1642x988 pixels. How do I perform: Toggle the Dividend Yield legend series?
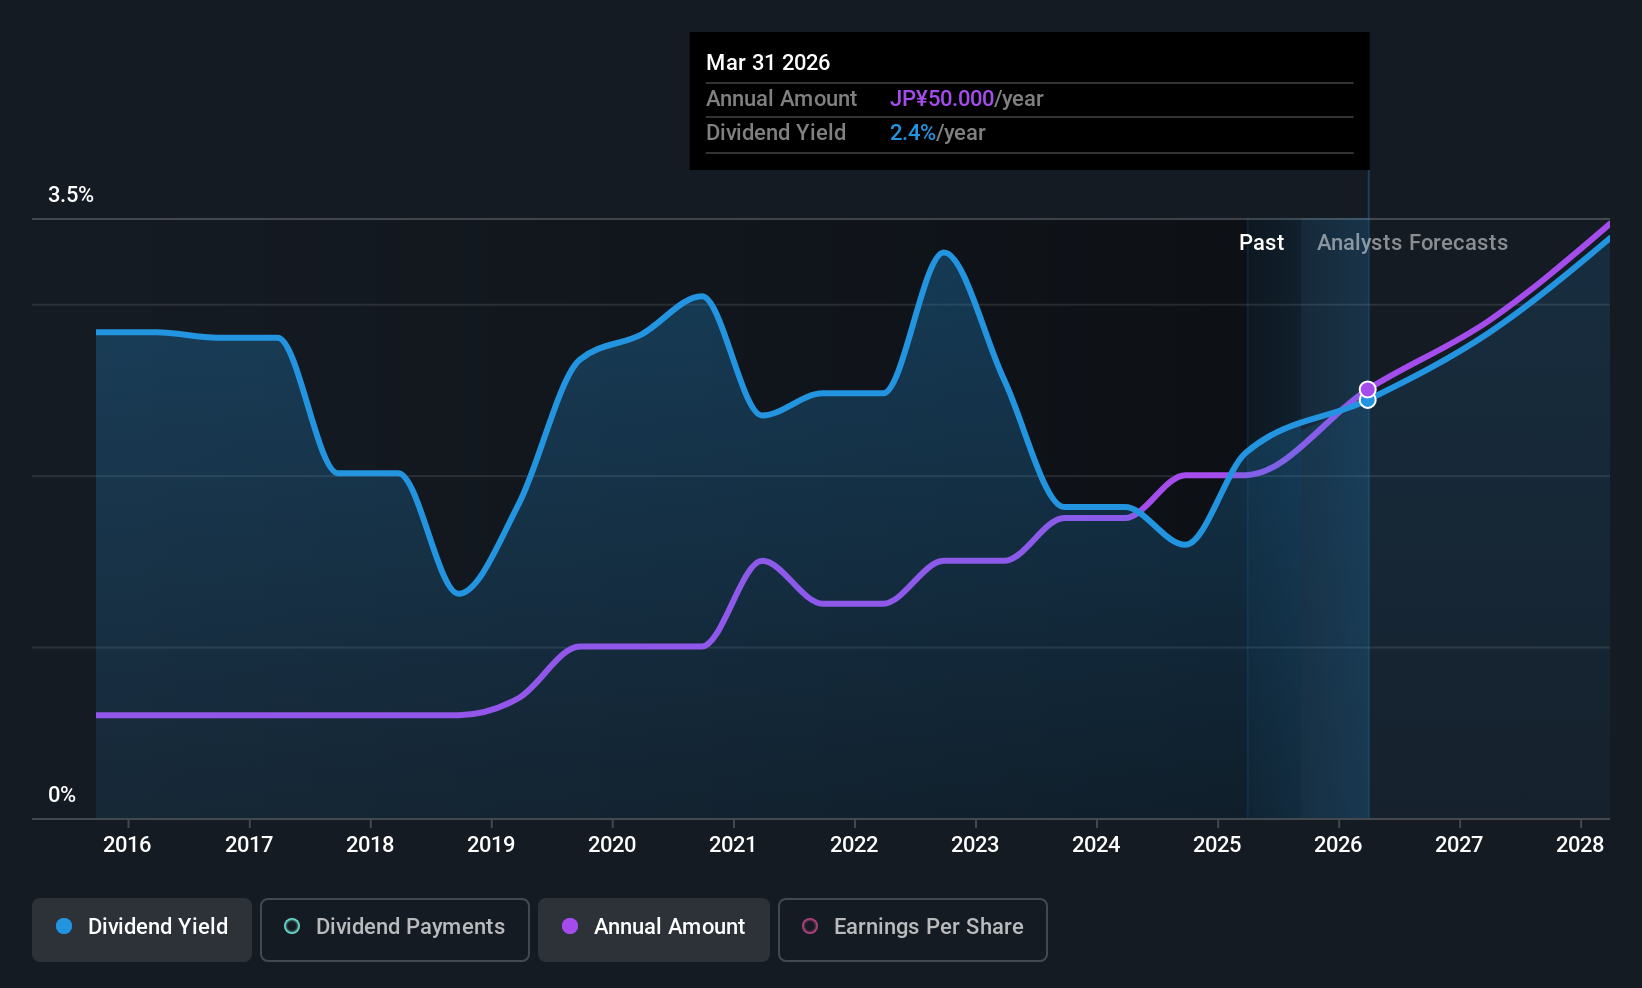142,930
